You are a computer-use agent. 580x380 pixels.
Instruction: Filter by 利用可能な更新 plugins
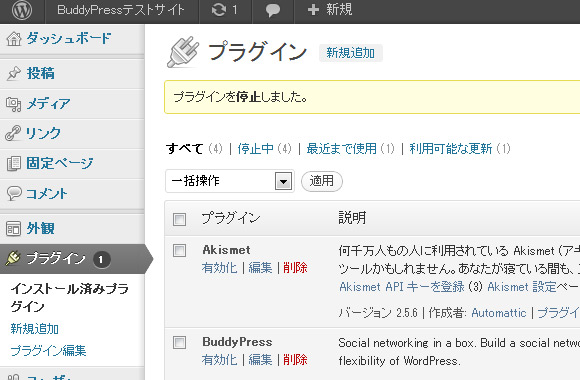pyautogui.click(x=451, y=149)
